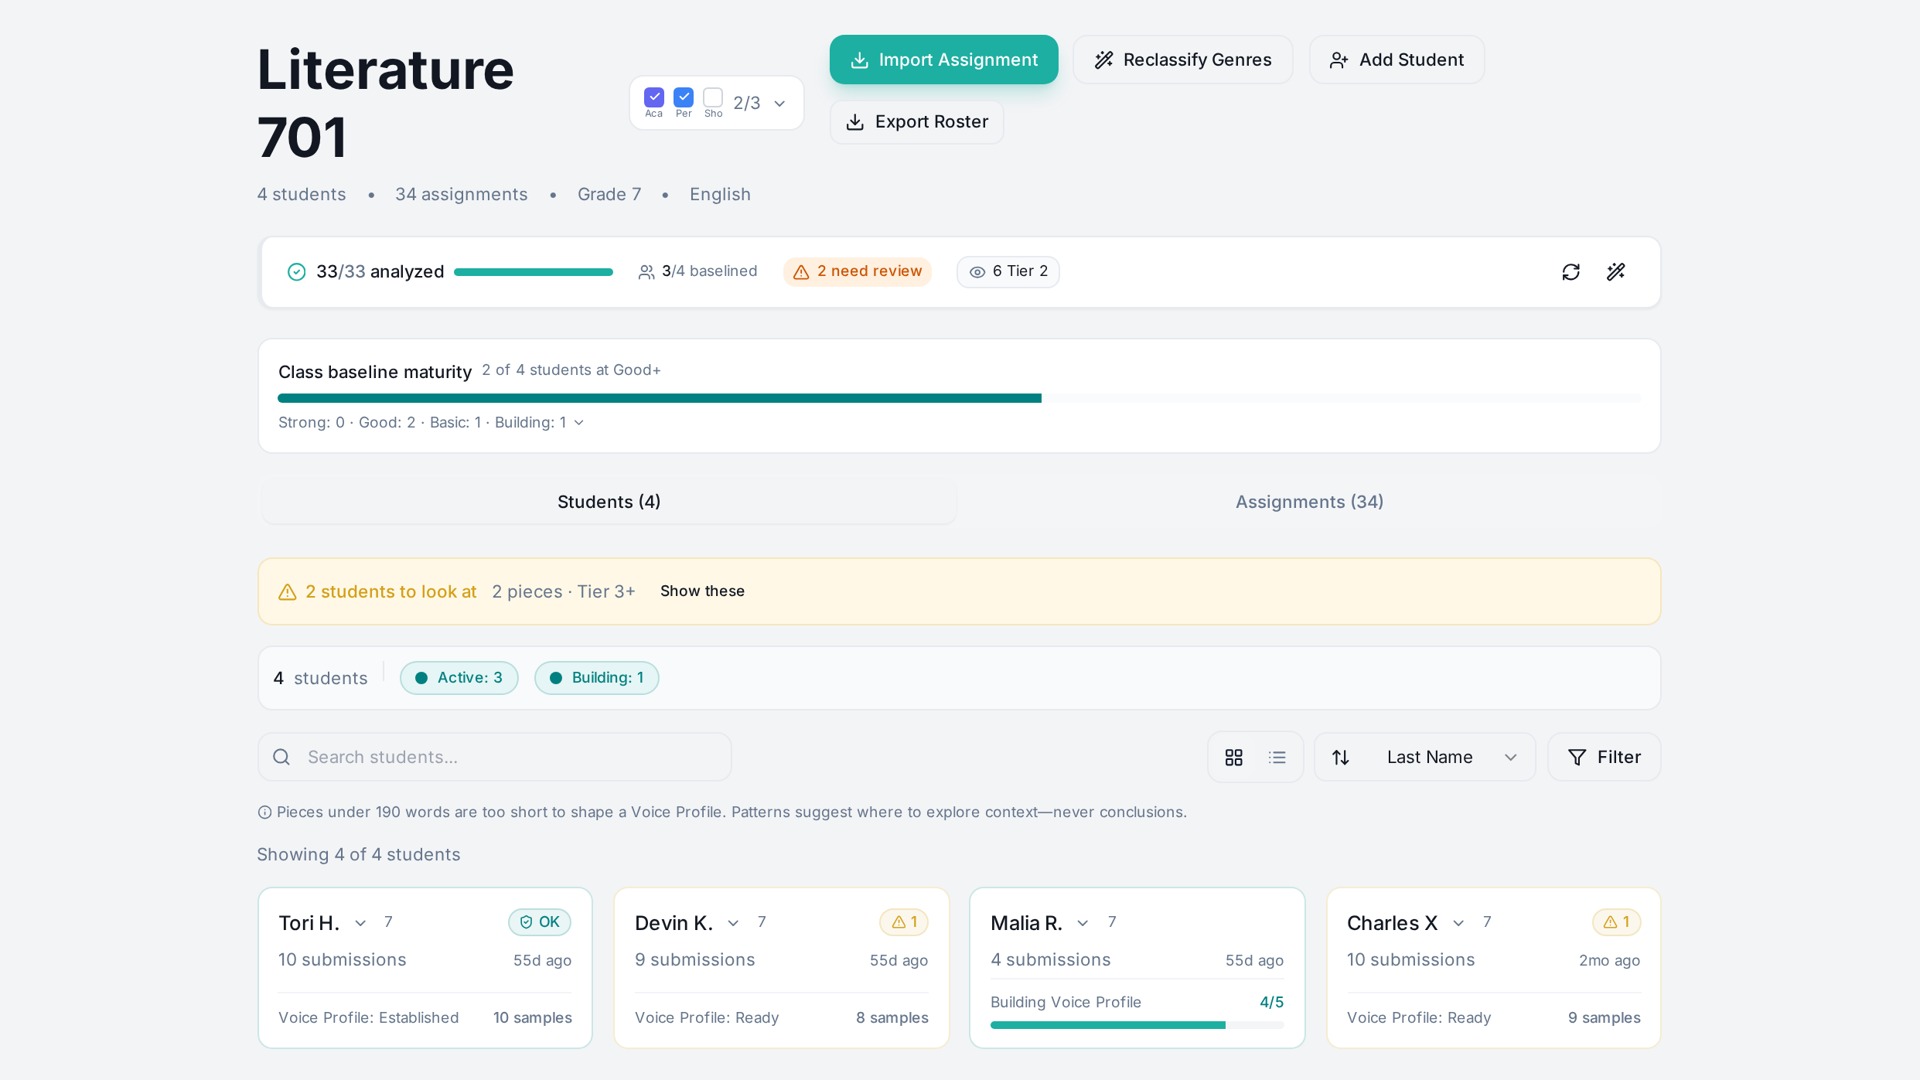Click the magic wand icon in analysis bar
Image resolution: width=1920 pixels, height=1080 pixels.
1616,272
